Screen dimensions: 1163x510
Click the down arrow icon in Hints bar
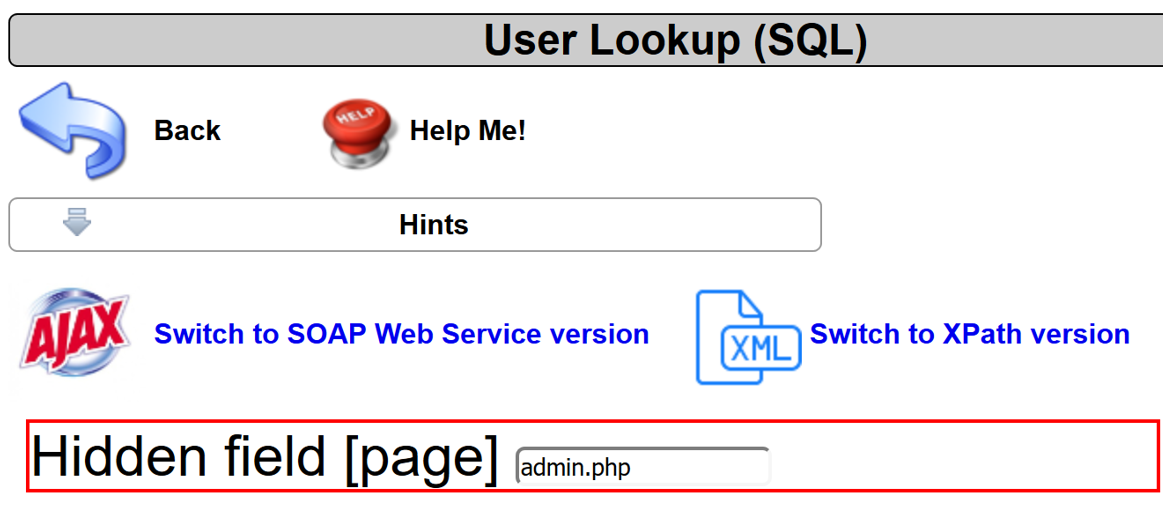click(77, 222)
